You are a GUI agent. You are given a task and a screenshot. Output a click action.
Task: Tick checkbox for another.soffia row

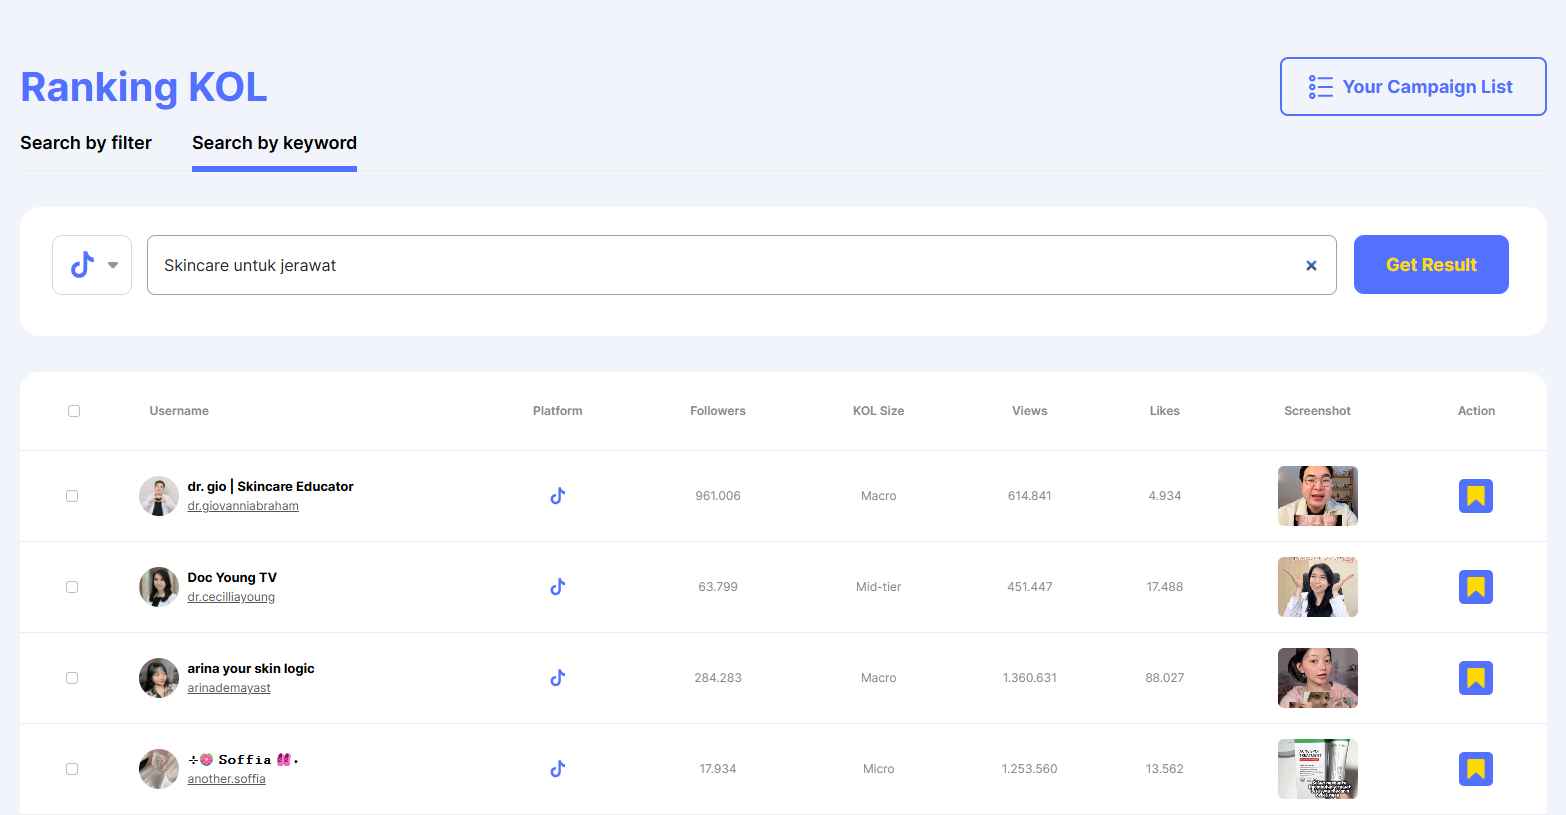click(x=72, y=769)
